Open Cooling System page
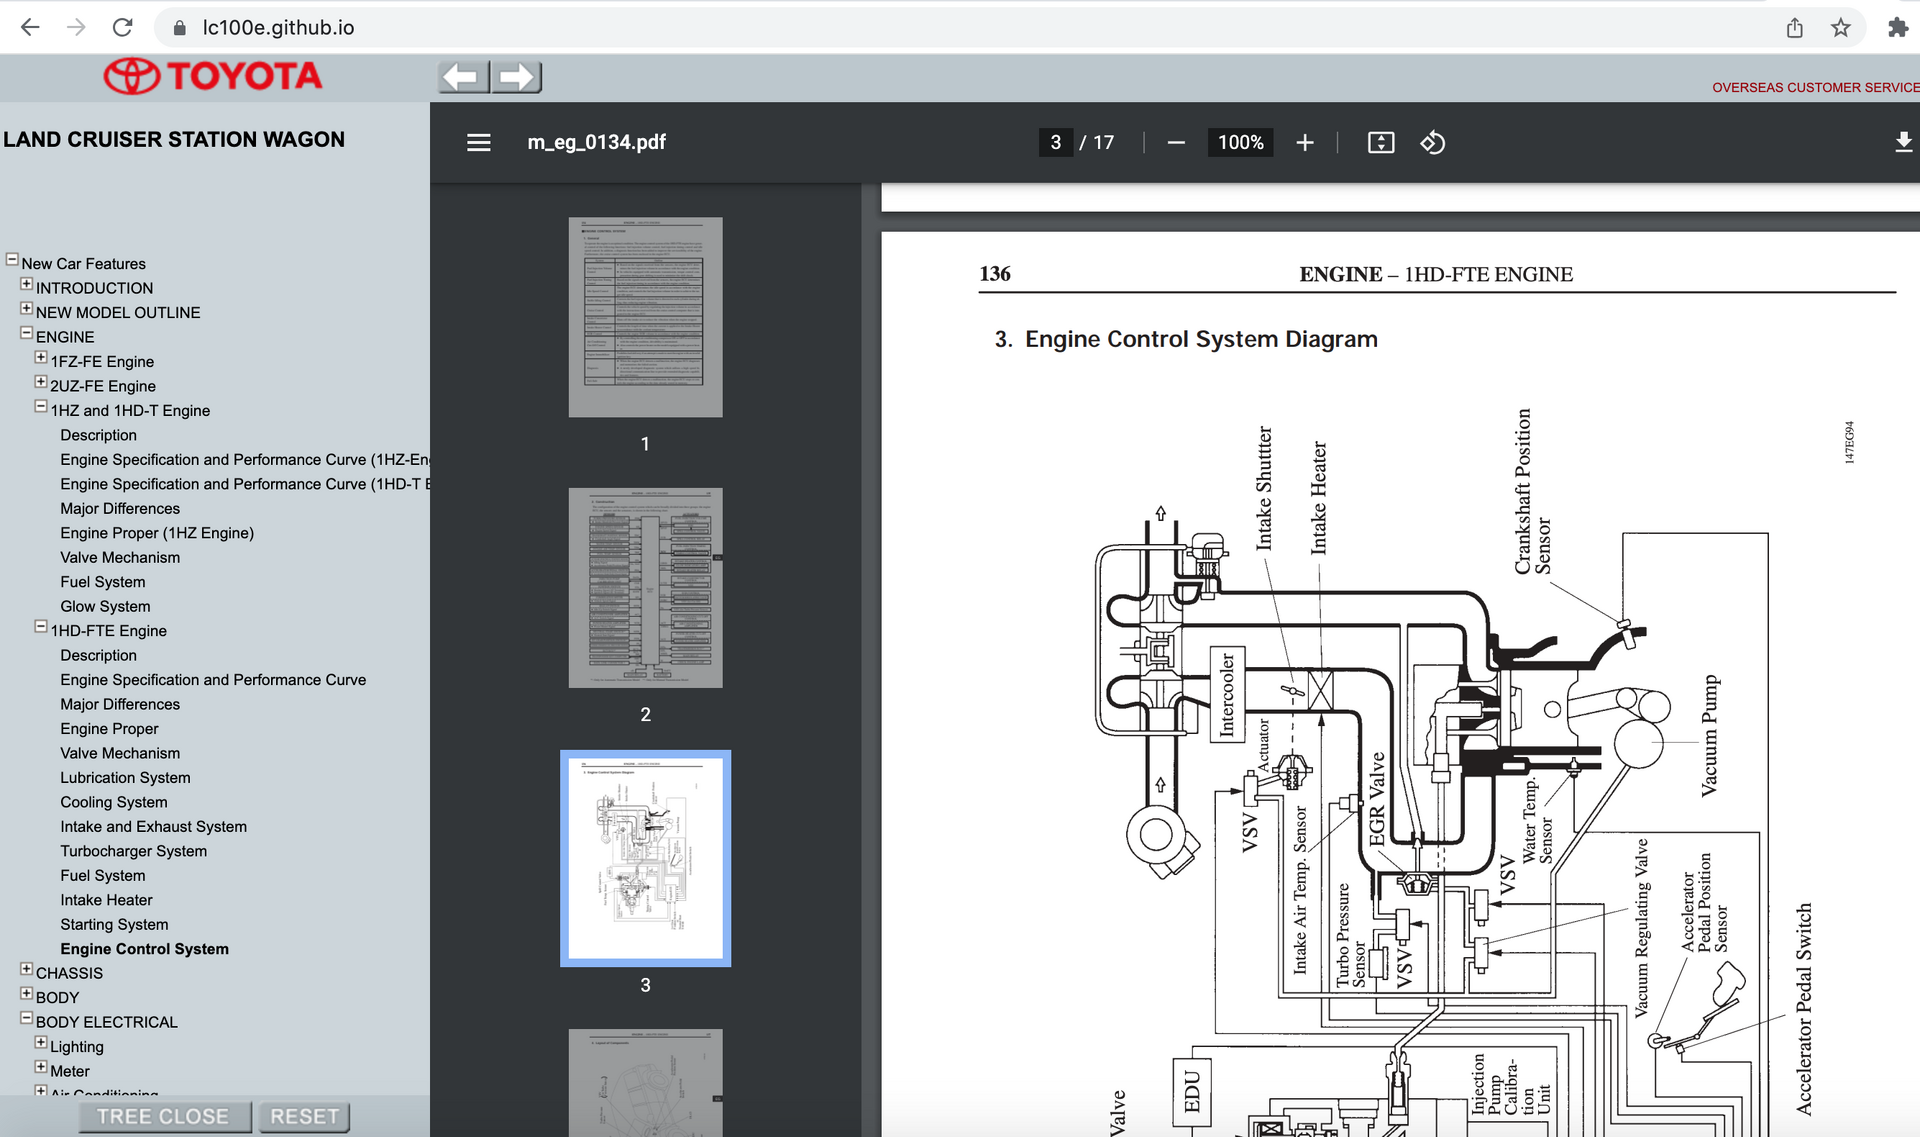The height and width of the screenshot is (1137, 1920). 114,802
